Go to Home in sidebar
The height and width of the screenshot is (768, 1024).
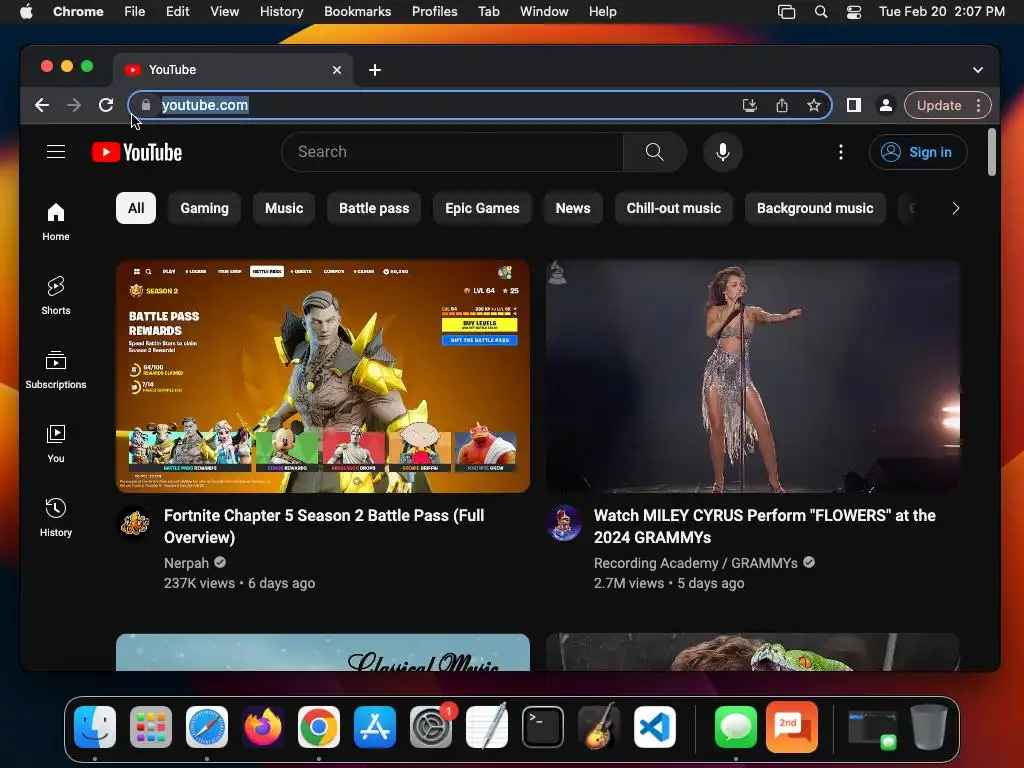56,222
